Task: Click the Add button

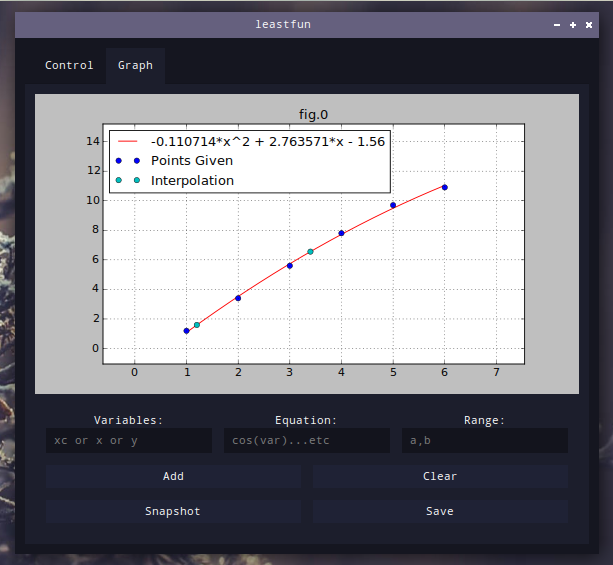Action: pyautogui.click(x=173, y=476)
